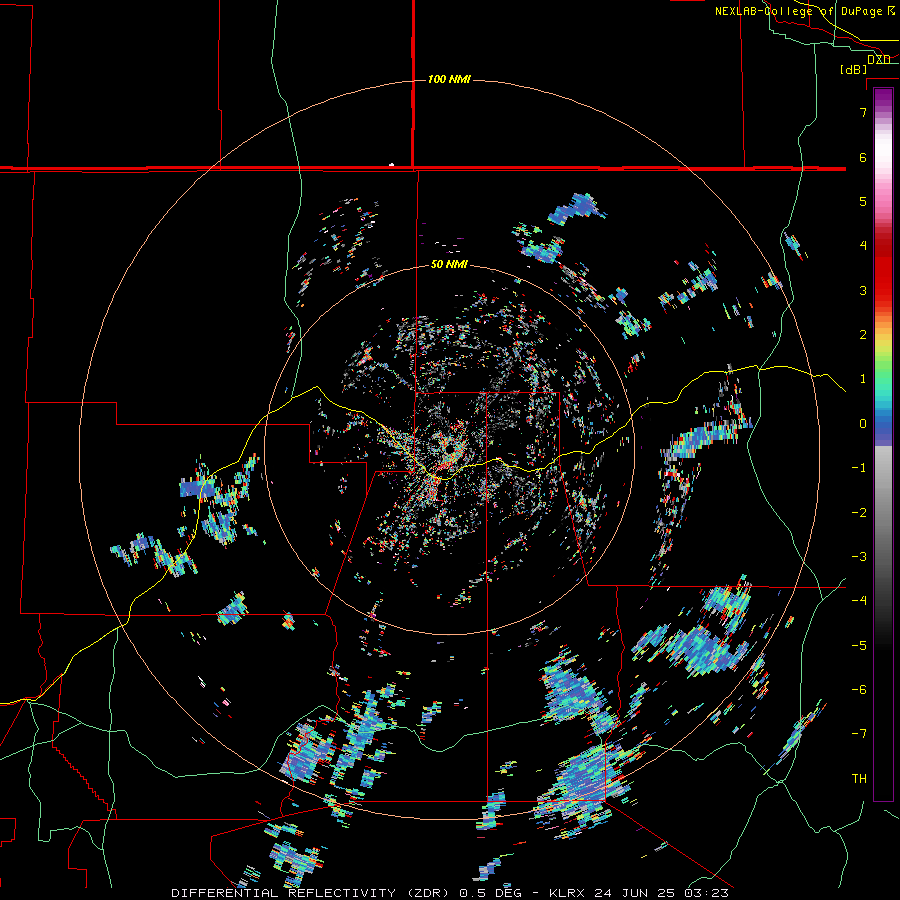The width and height of the screenshot is (900, 900).
Task: Click the vertical ZDR color scale bar
Action: (883, 444)
